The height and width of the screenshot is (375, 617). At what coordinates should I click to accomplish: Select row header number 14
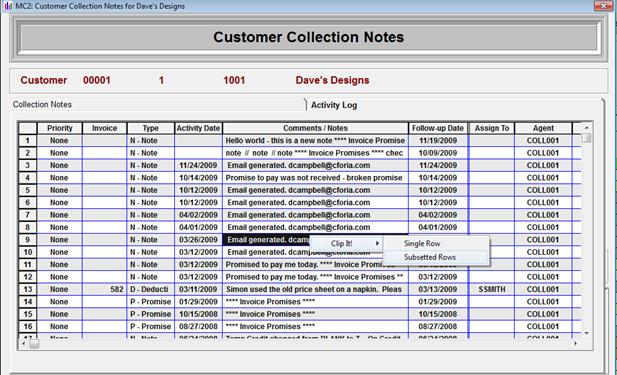tap(28, 302)
